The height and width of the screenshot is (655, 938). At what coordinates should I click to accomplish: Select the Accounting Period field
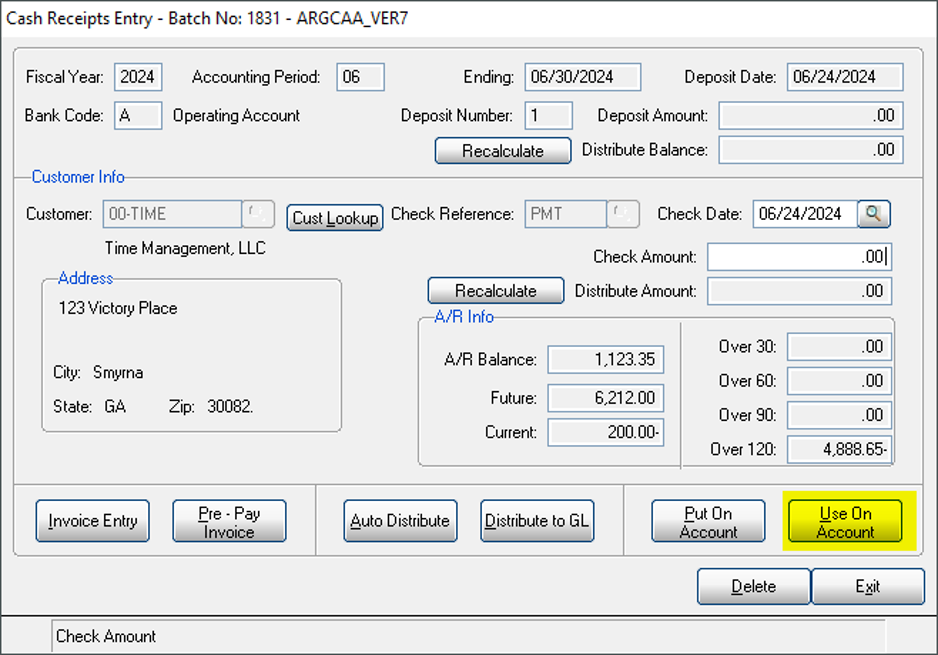coord(360,77)
